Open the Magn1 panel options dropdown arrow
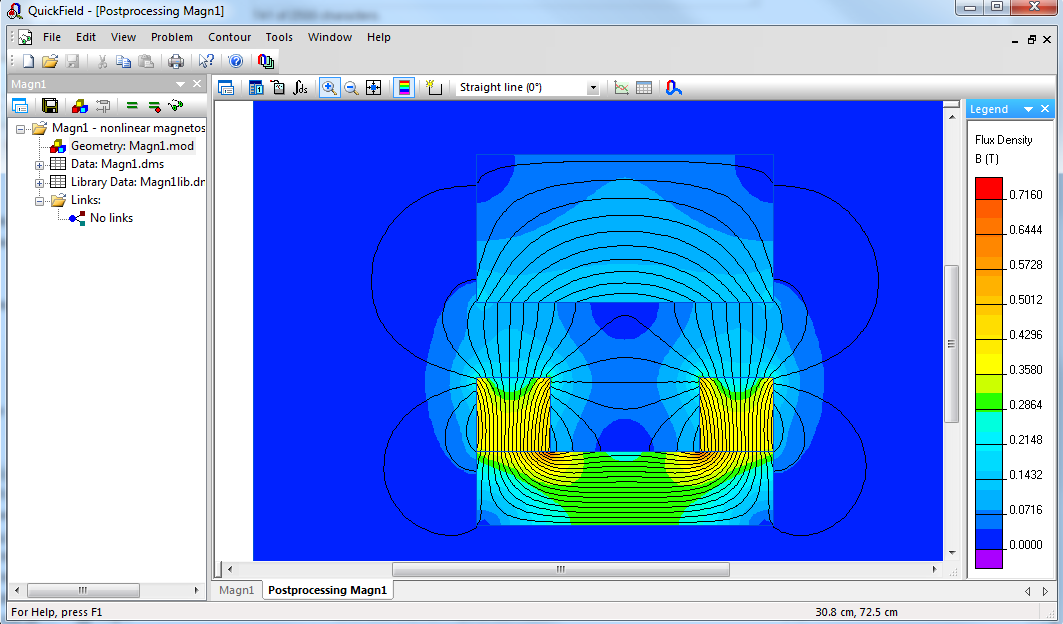 [180, 84]
